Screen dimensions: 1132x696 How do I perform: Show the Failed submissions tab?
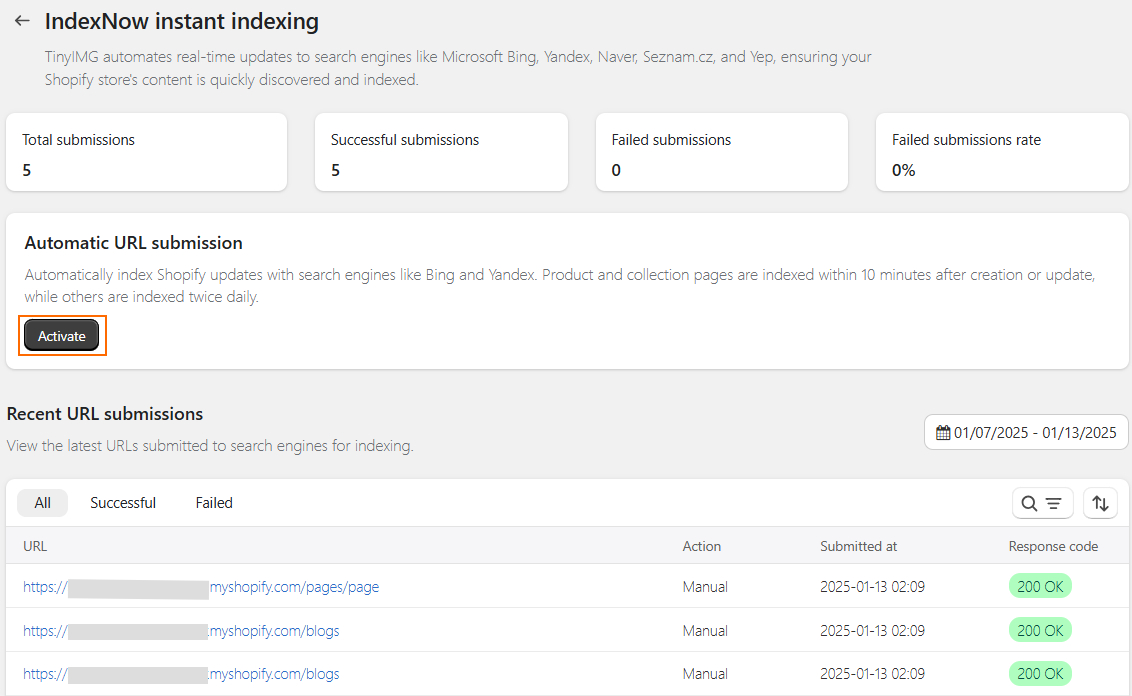coord(214,503)
